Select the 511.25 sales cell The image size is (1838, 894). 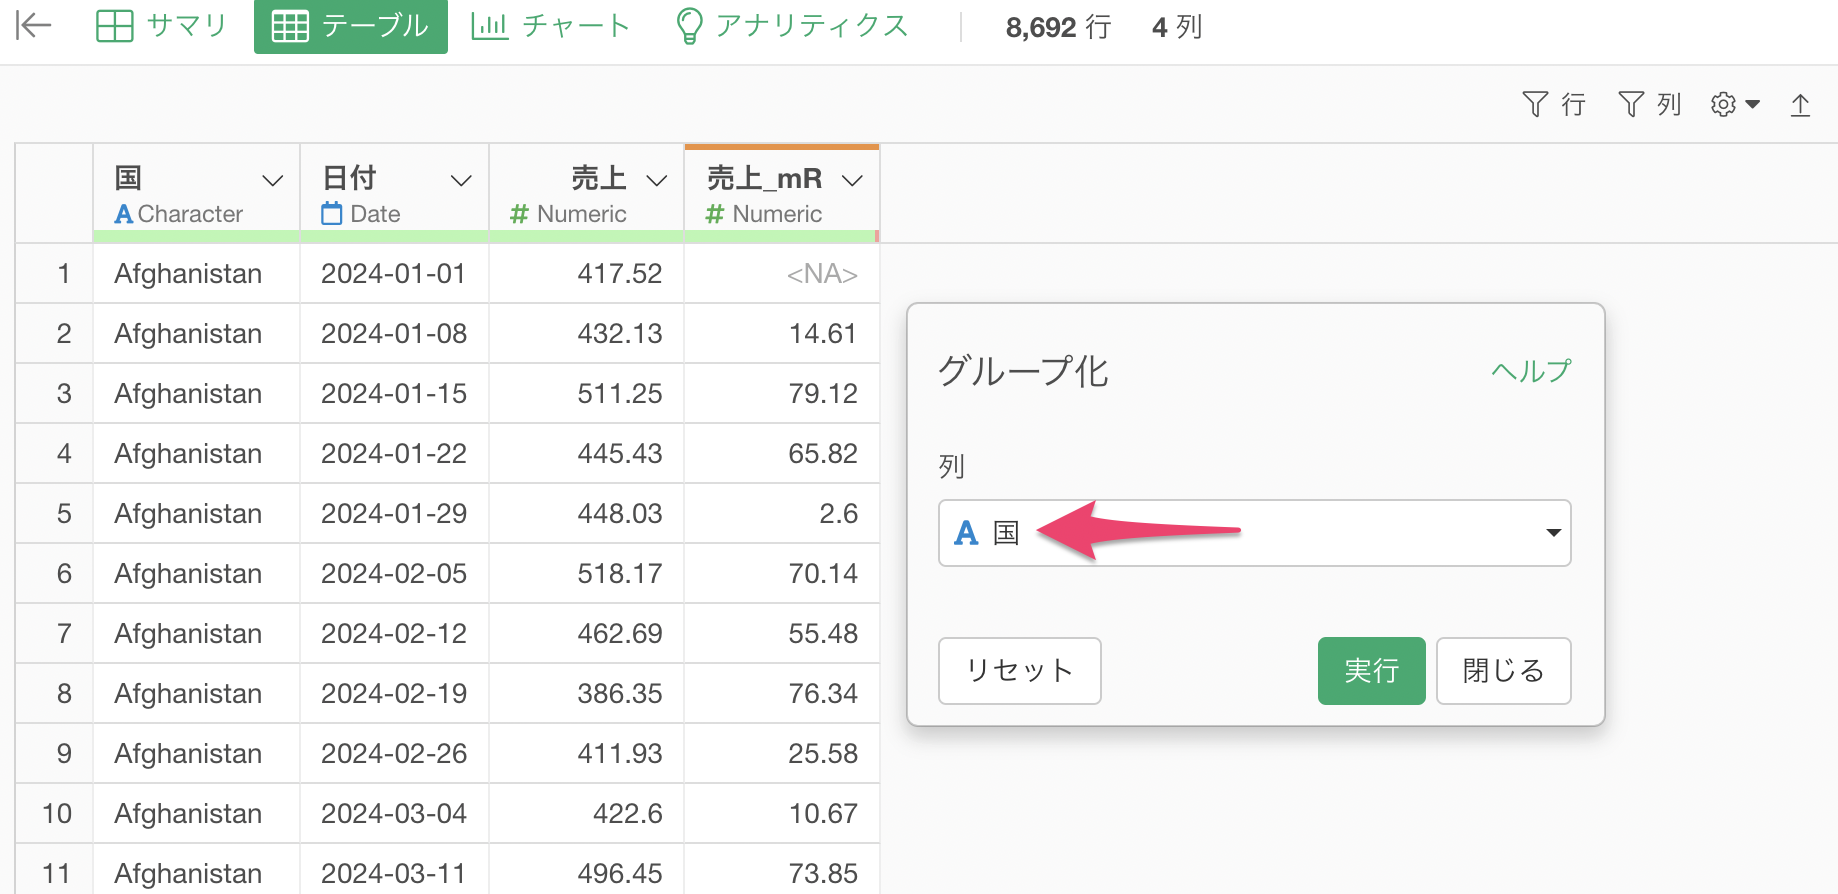tap(587, 393)
